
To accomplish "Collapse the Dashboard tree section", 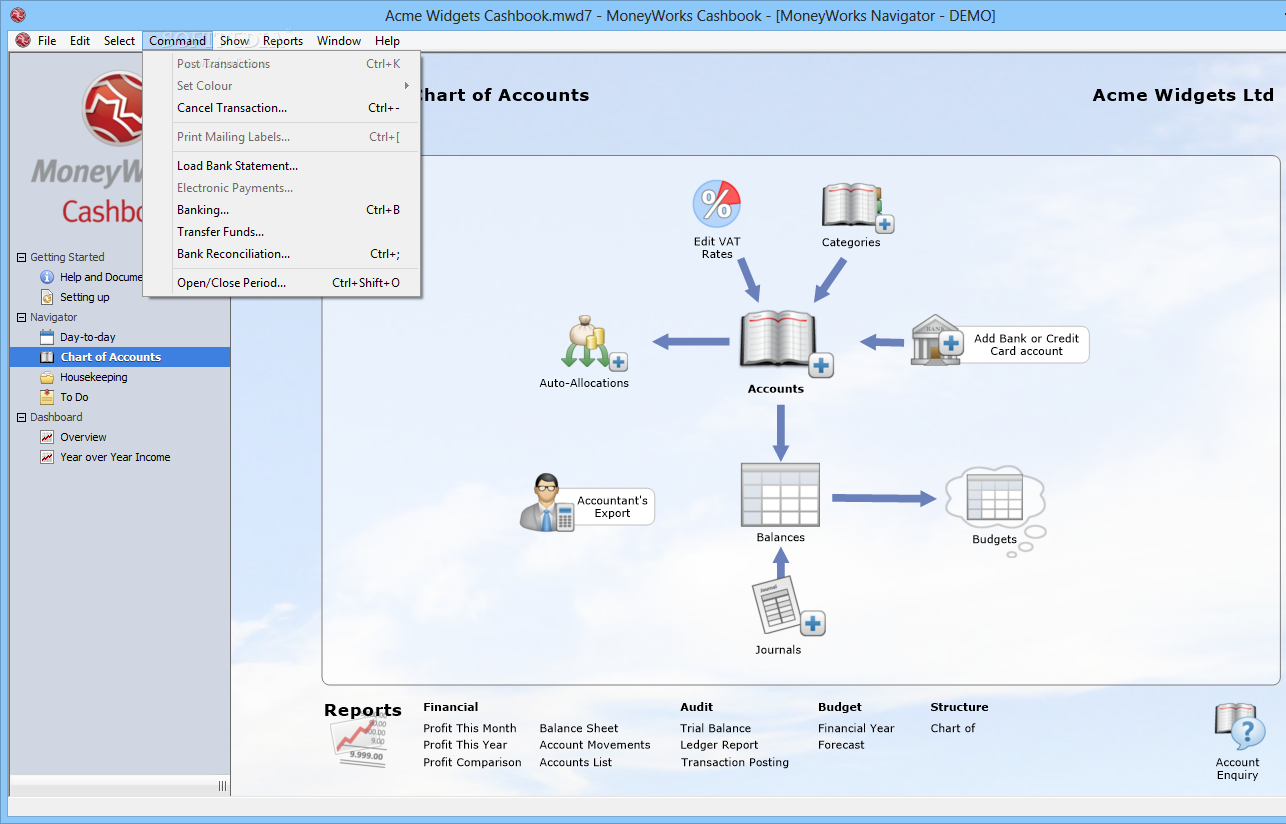I will tap(22, 417).
